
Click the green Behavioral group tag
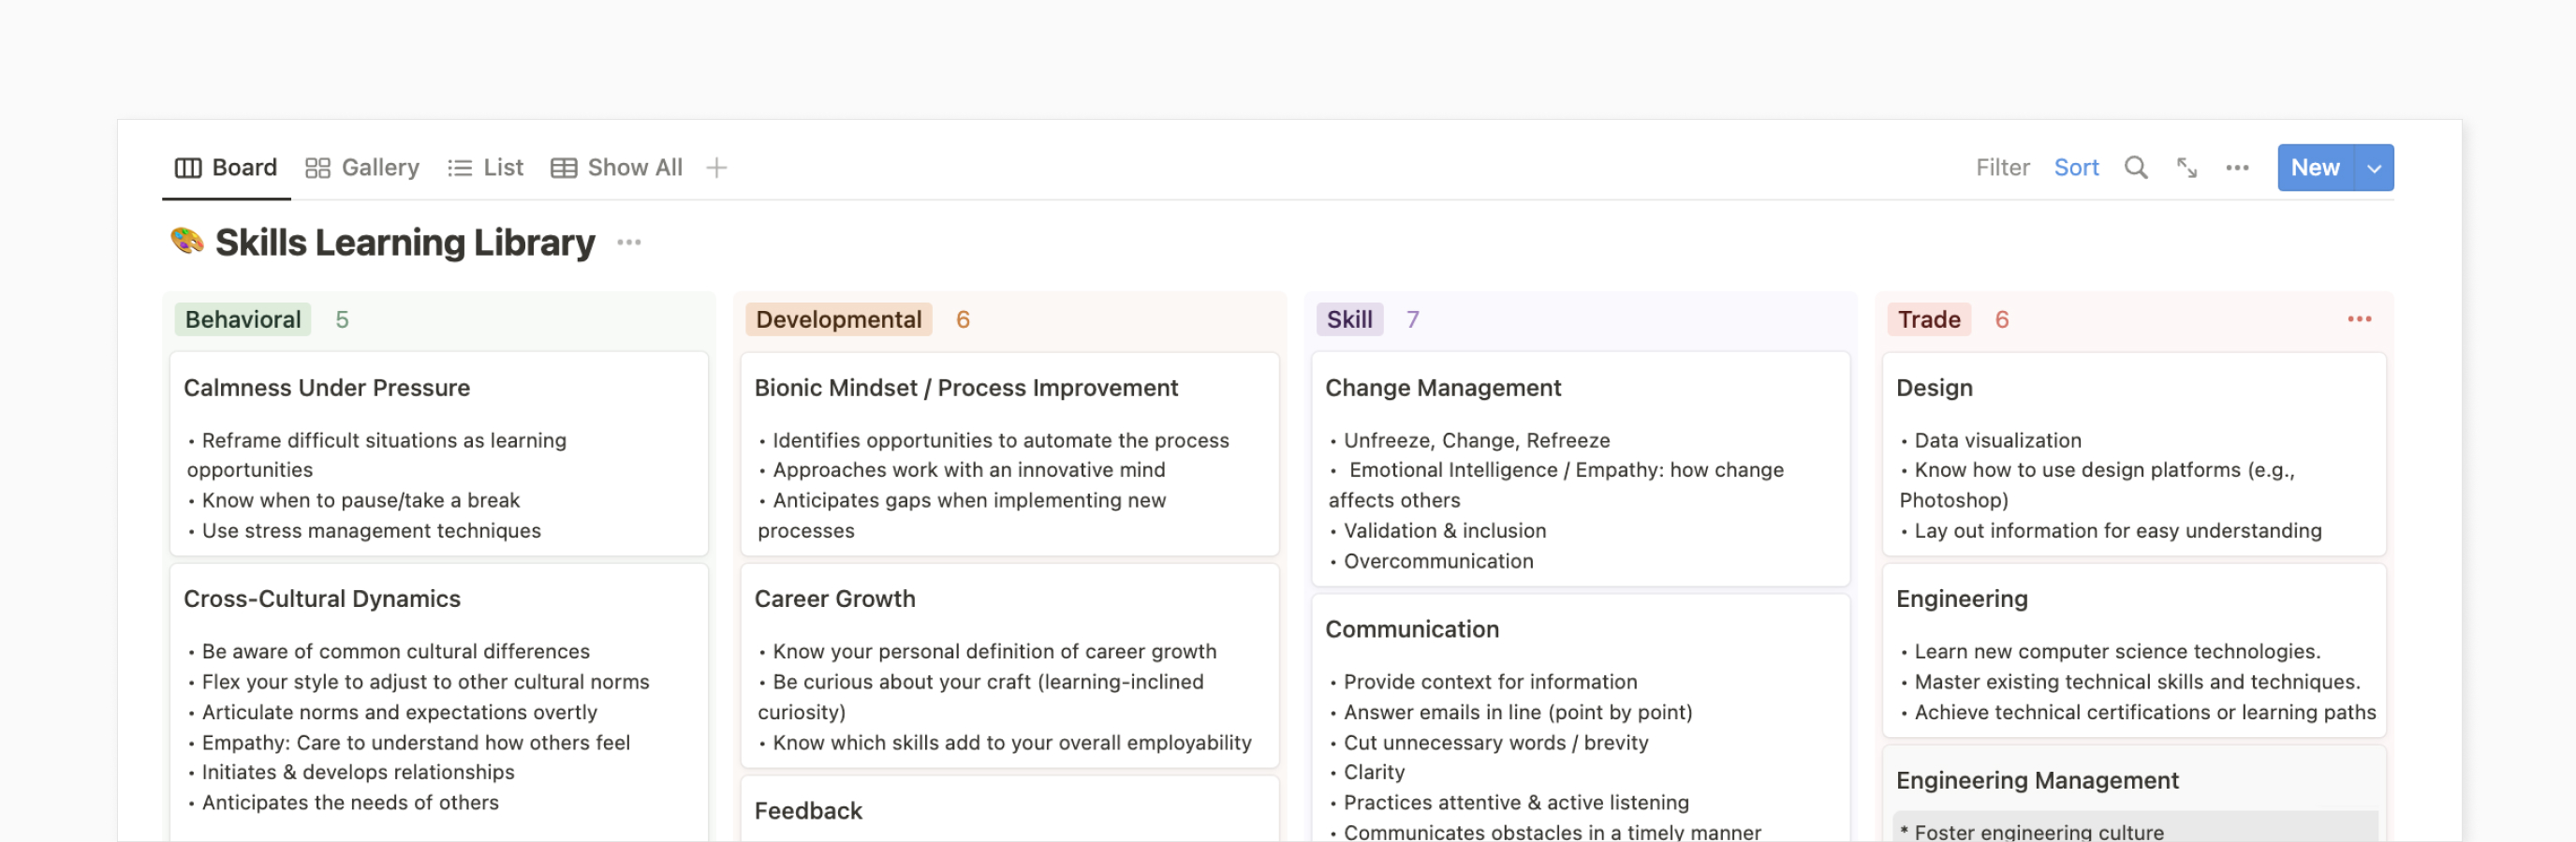pyautogui.click(x=243, y=319)
